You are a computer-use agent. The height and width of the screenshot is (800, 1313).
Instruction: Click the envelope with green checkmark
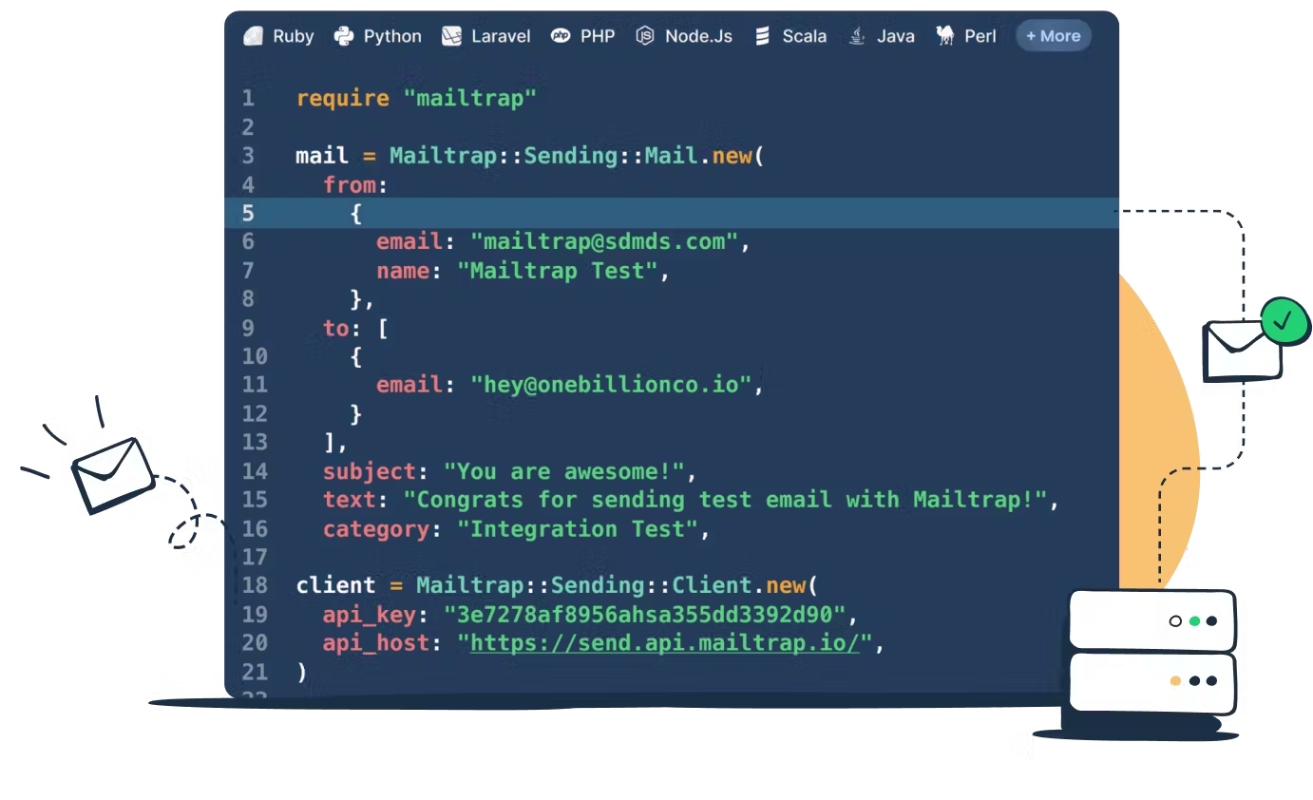click(1255, 340)
